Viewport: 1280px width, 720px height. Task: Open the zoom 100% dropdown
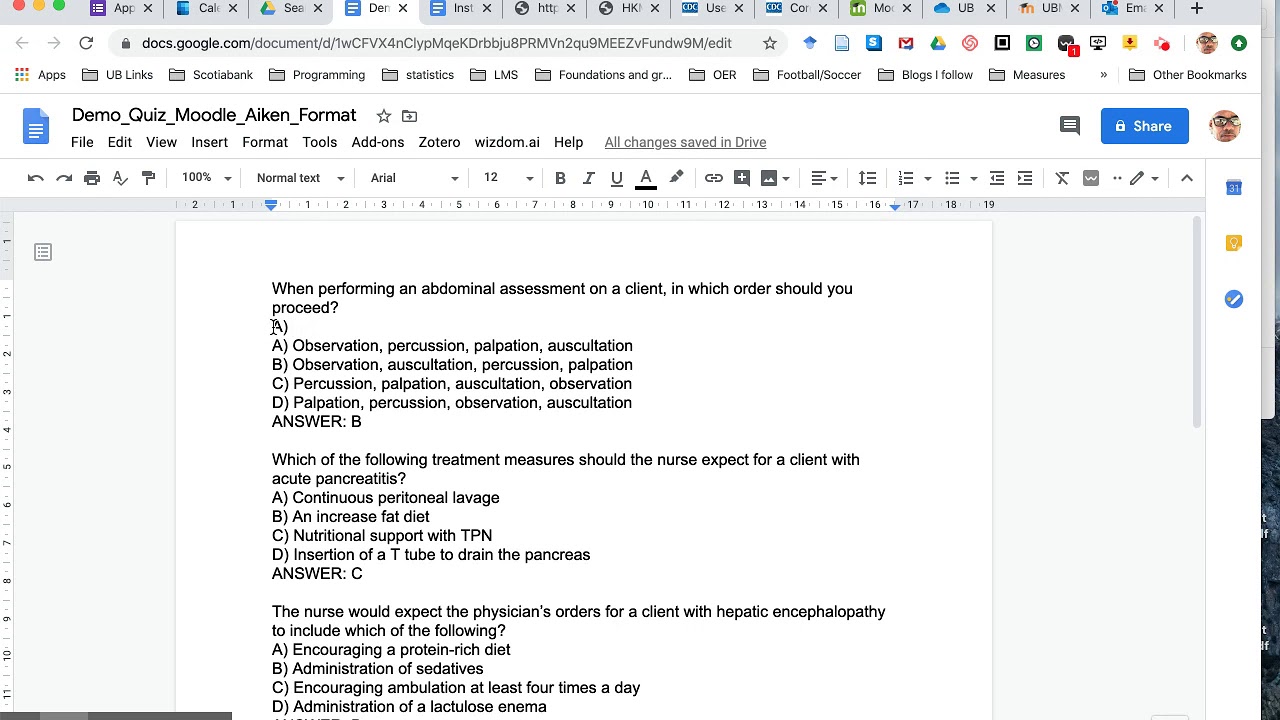[x=206, y=178]
